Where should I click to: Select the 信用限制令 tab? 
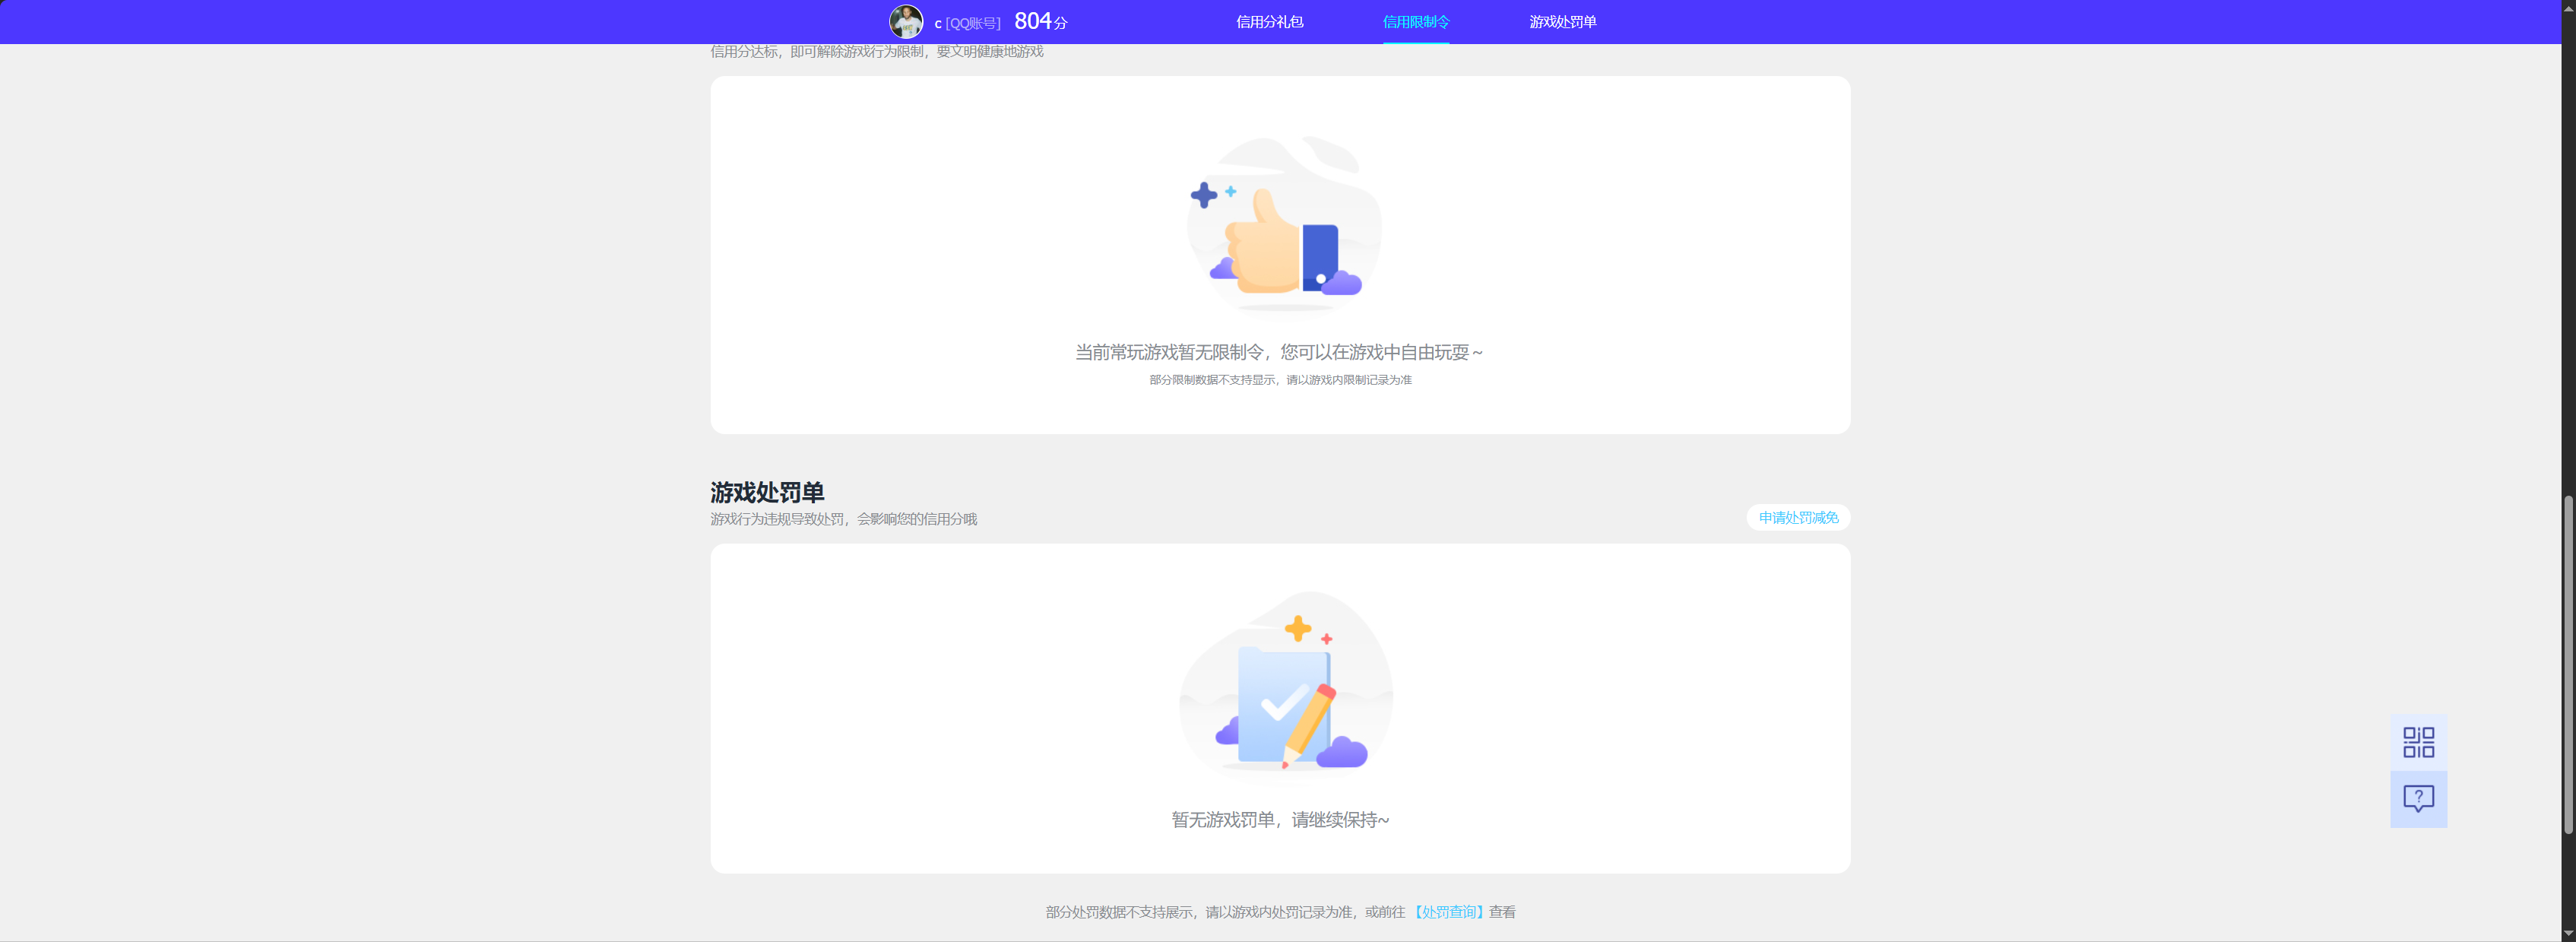[x=1415, y=22]
